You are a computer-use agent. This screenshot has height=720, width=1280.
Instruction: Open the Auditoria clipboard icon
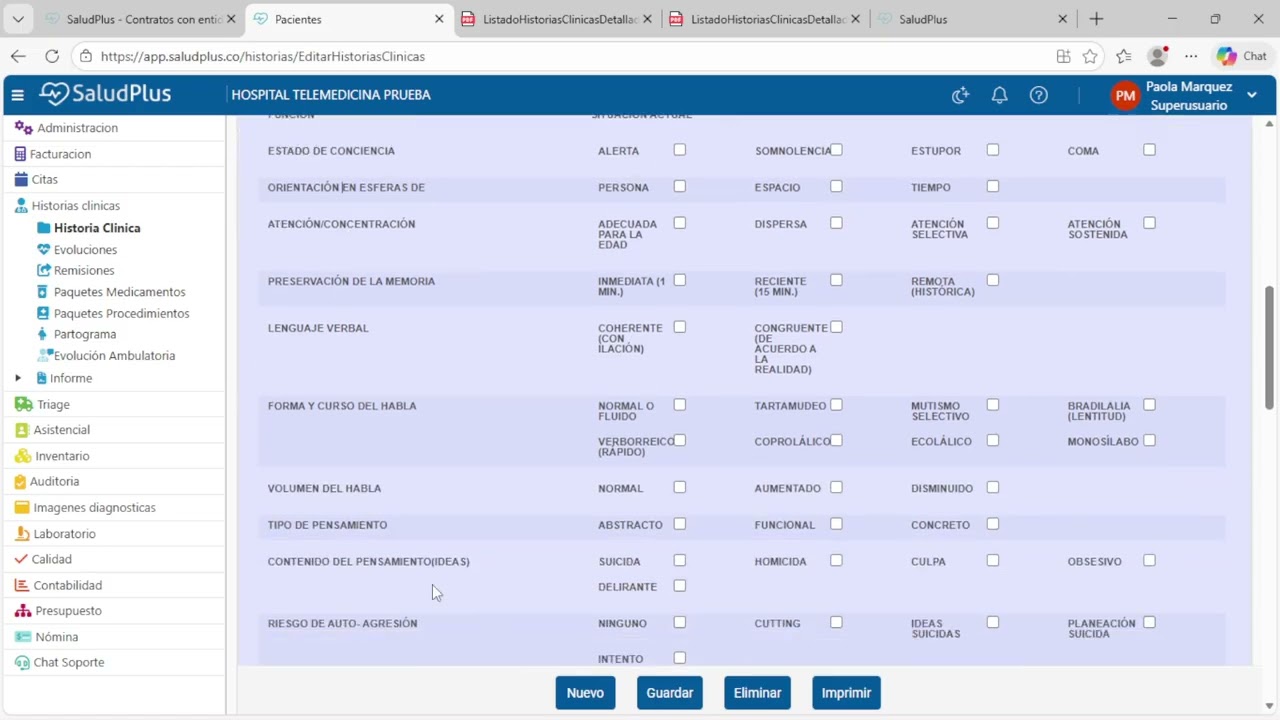20,482
